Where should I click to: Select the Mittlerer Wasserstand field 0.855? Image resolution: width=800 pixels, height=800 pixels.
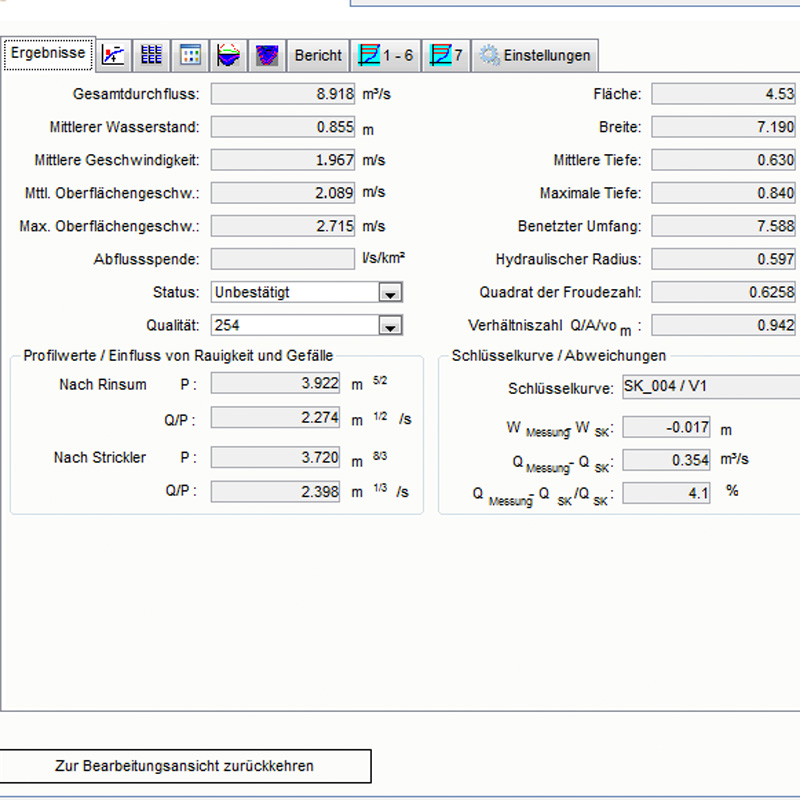tap(283, 127)
